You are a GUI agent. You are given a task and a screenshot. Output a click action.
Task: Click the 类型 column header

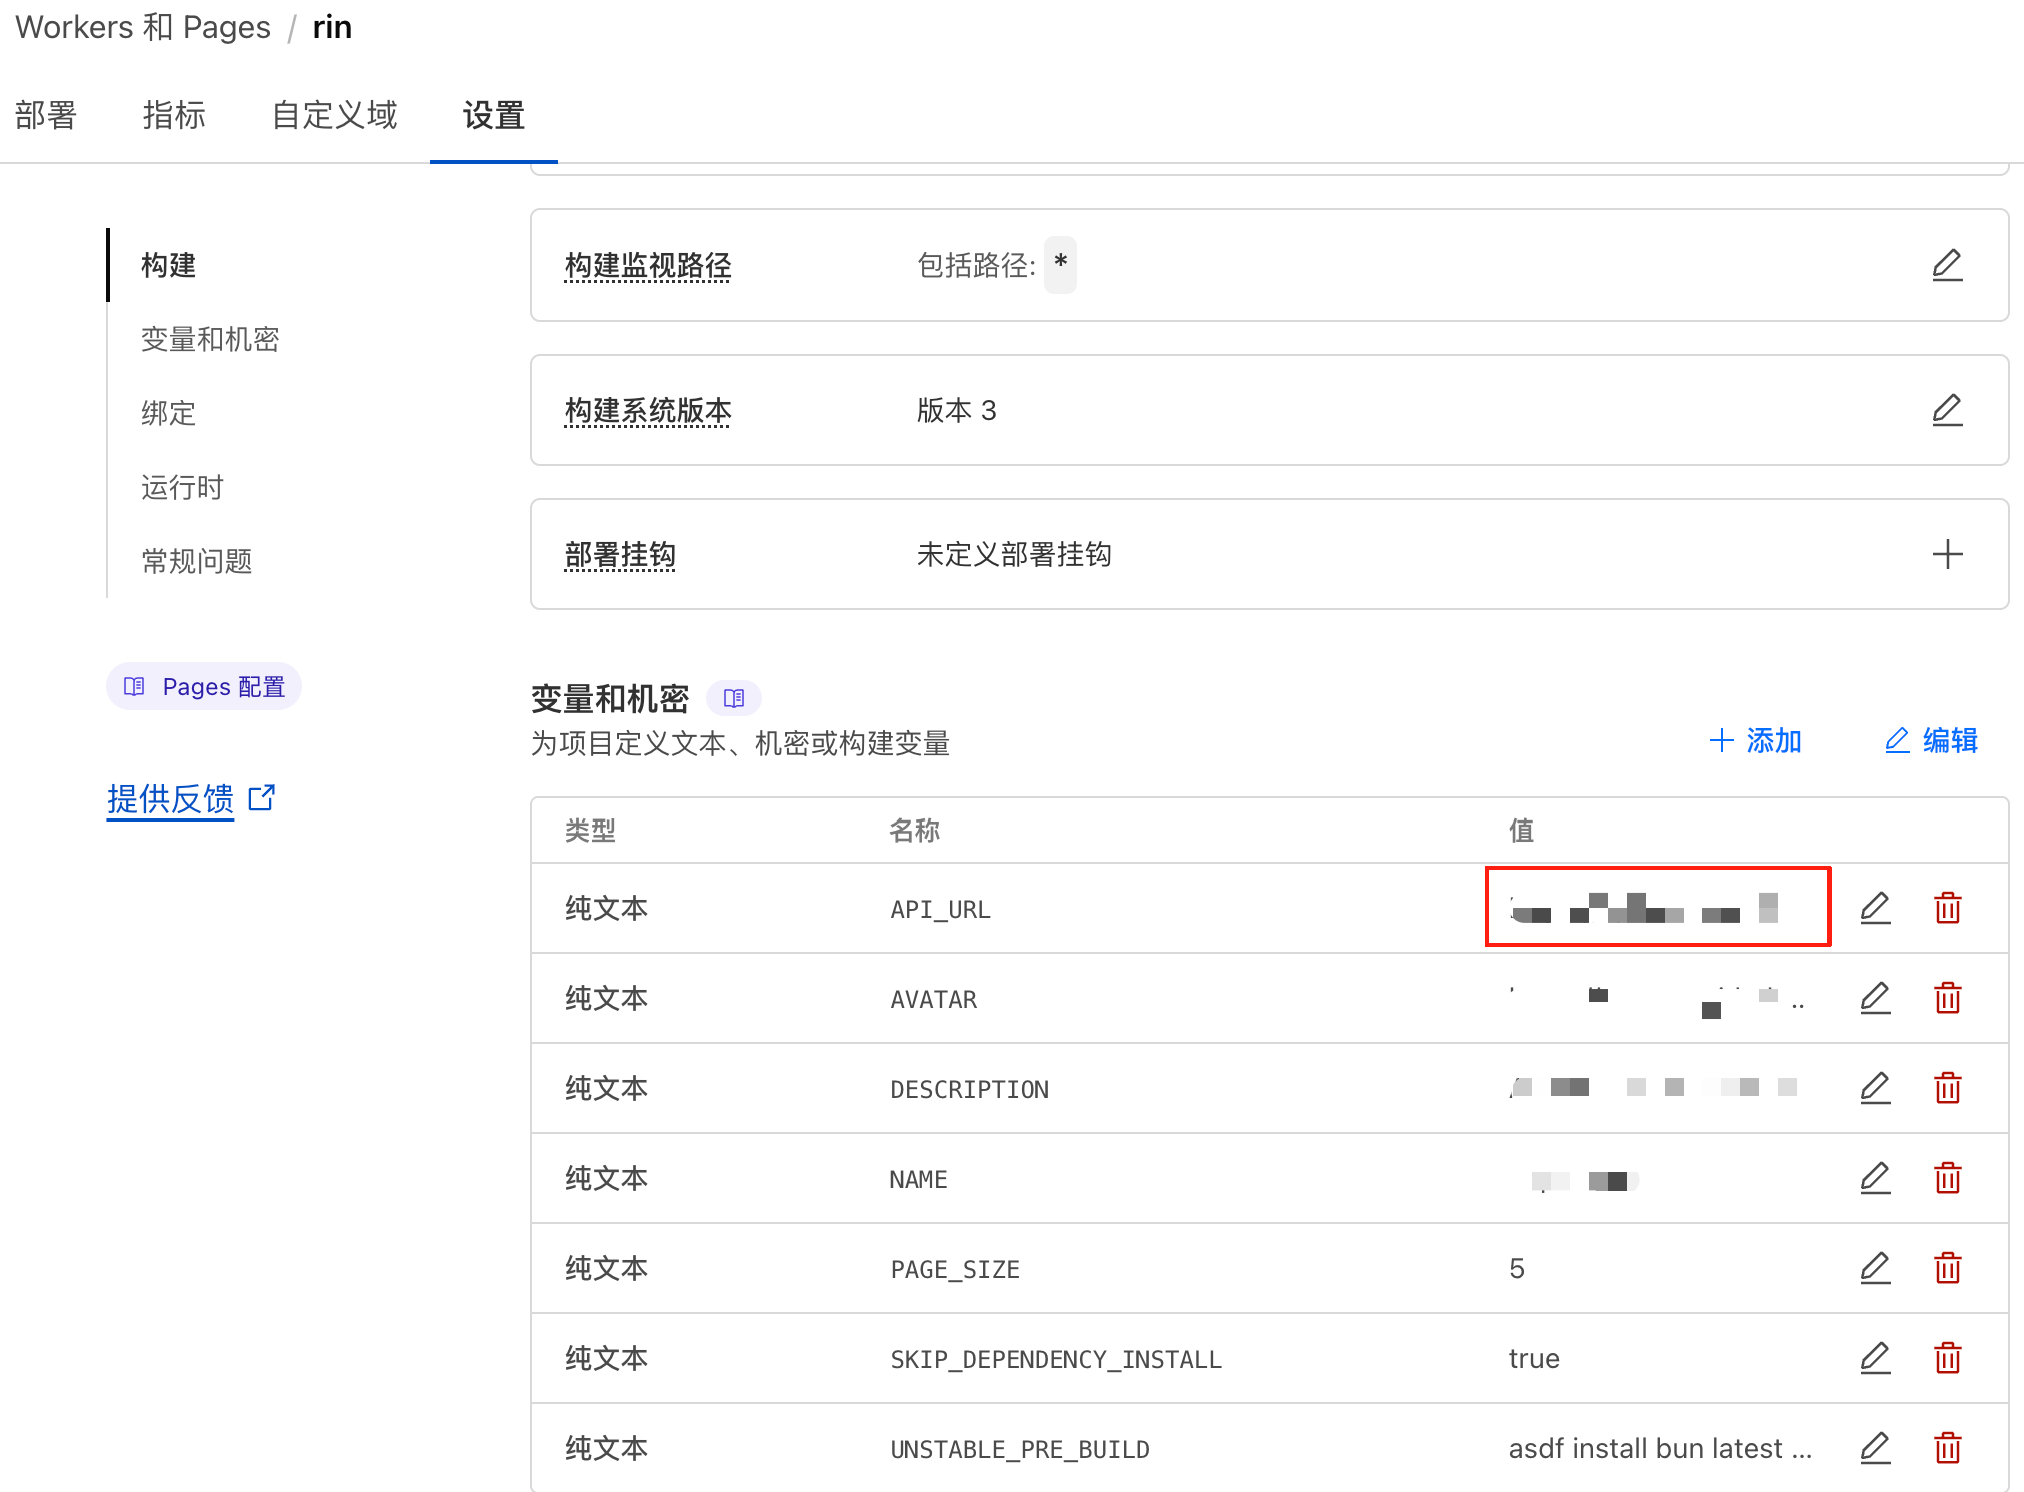590,830
